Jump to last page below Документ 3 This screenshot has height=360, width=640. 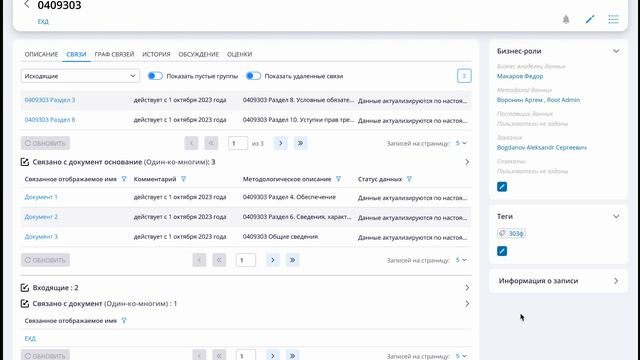point(293,260)
